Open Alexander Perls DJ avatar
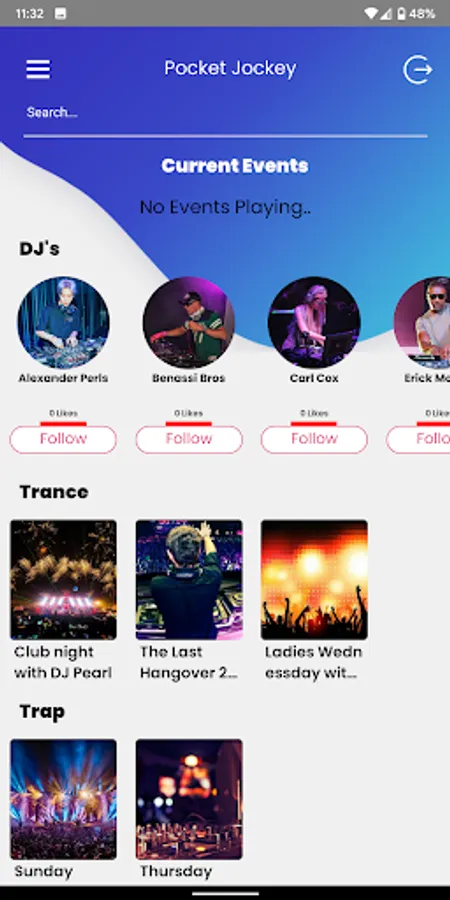The image size is (450, 900). [63, 323]
